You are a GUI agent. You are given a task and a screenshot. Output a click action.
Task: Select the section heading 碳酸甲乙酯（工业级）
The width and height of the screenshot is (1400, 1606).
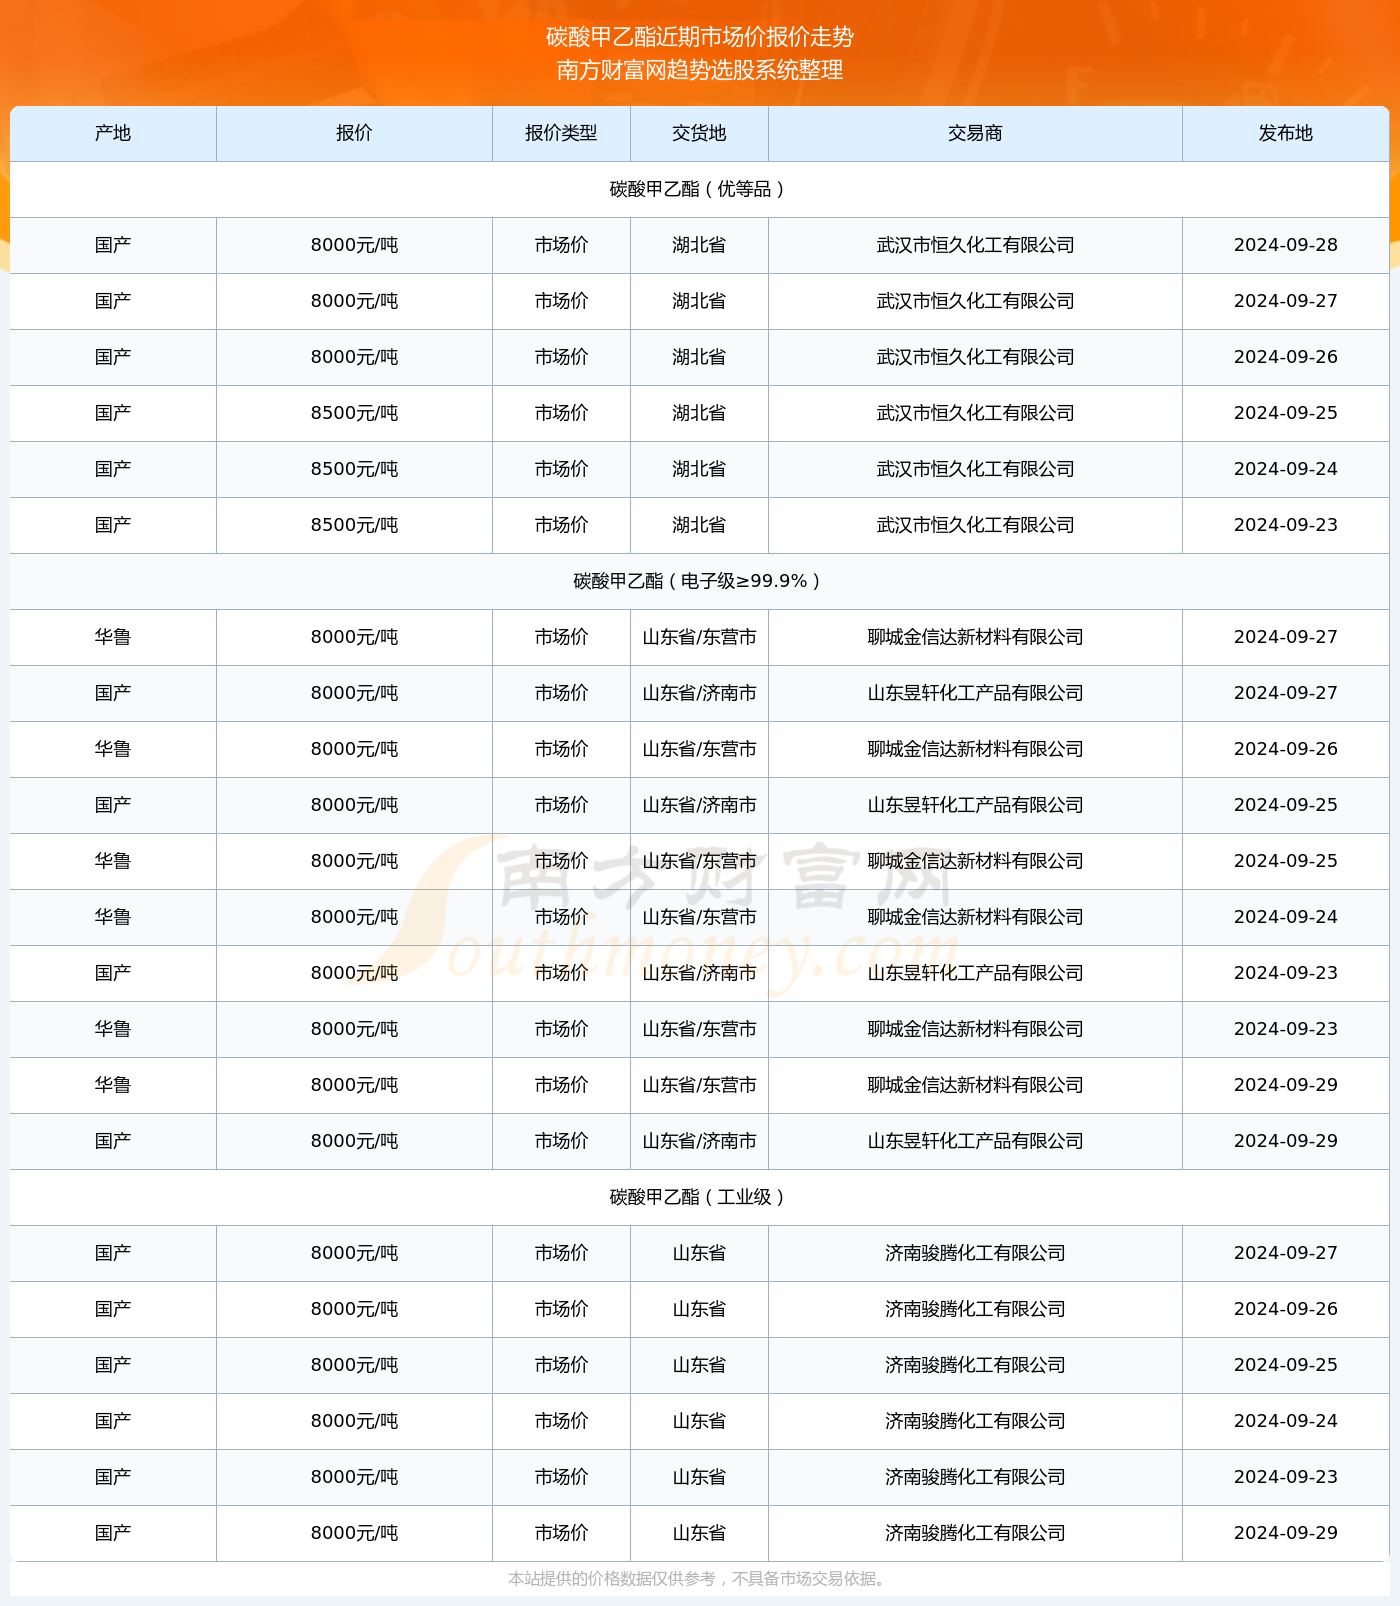coord(699,1197)
